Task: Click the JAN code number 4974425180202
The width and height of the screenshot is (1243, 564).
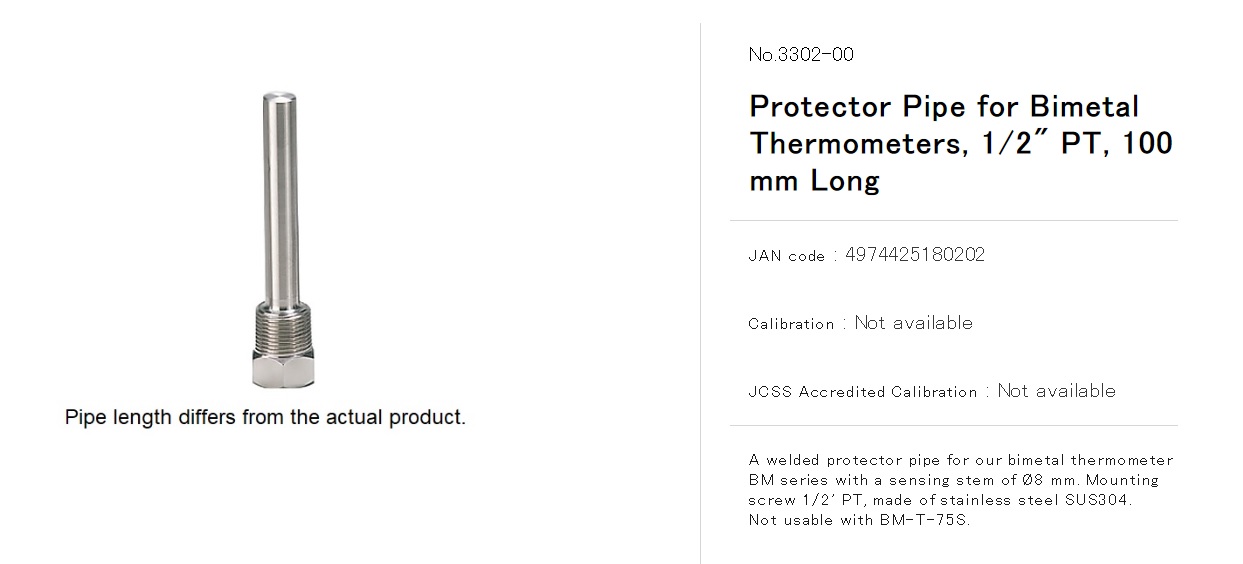Action: 915,255
